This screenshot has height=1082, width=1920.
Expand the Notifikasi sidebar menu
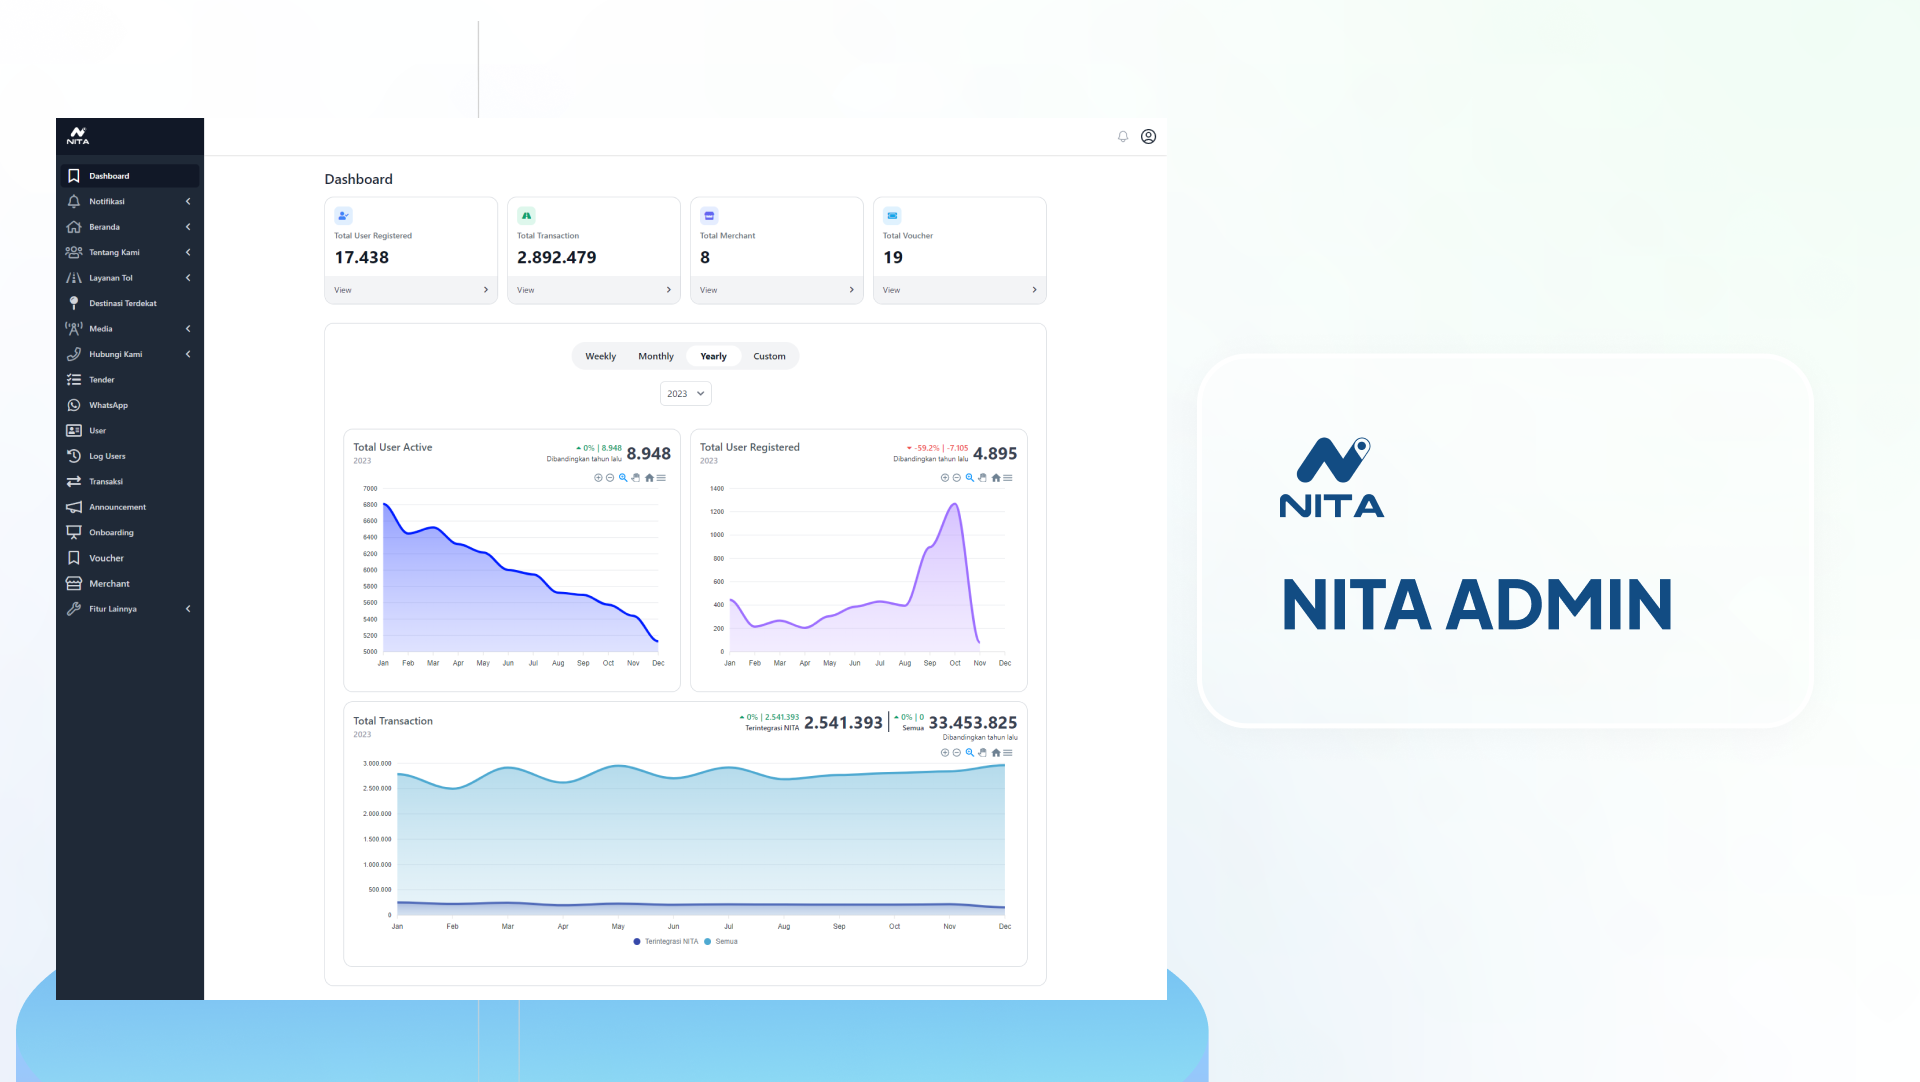coord(107,201)
